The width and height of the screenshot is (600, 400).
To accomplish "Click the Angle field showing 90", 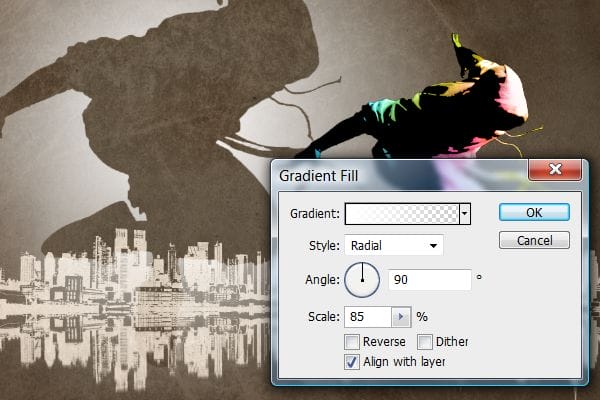I will (429, 280).
